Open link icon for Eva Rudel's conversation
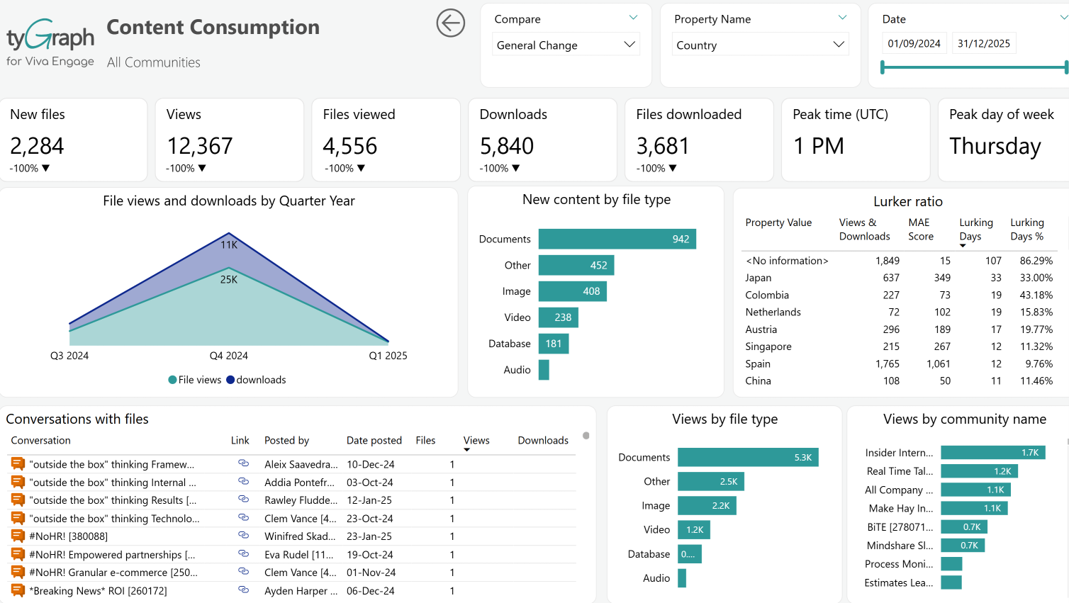This screenshot has height=603, width=1069. [243, 554]
